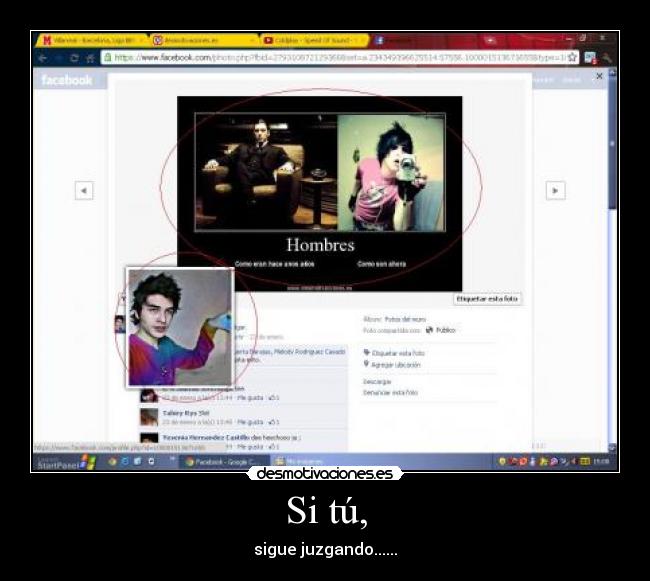
Task: Go to next photo with right arrow
Action: (x=555, y=191)
